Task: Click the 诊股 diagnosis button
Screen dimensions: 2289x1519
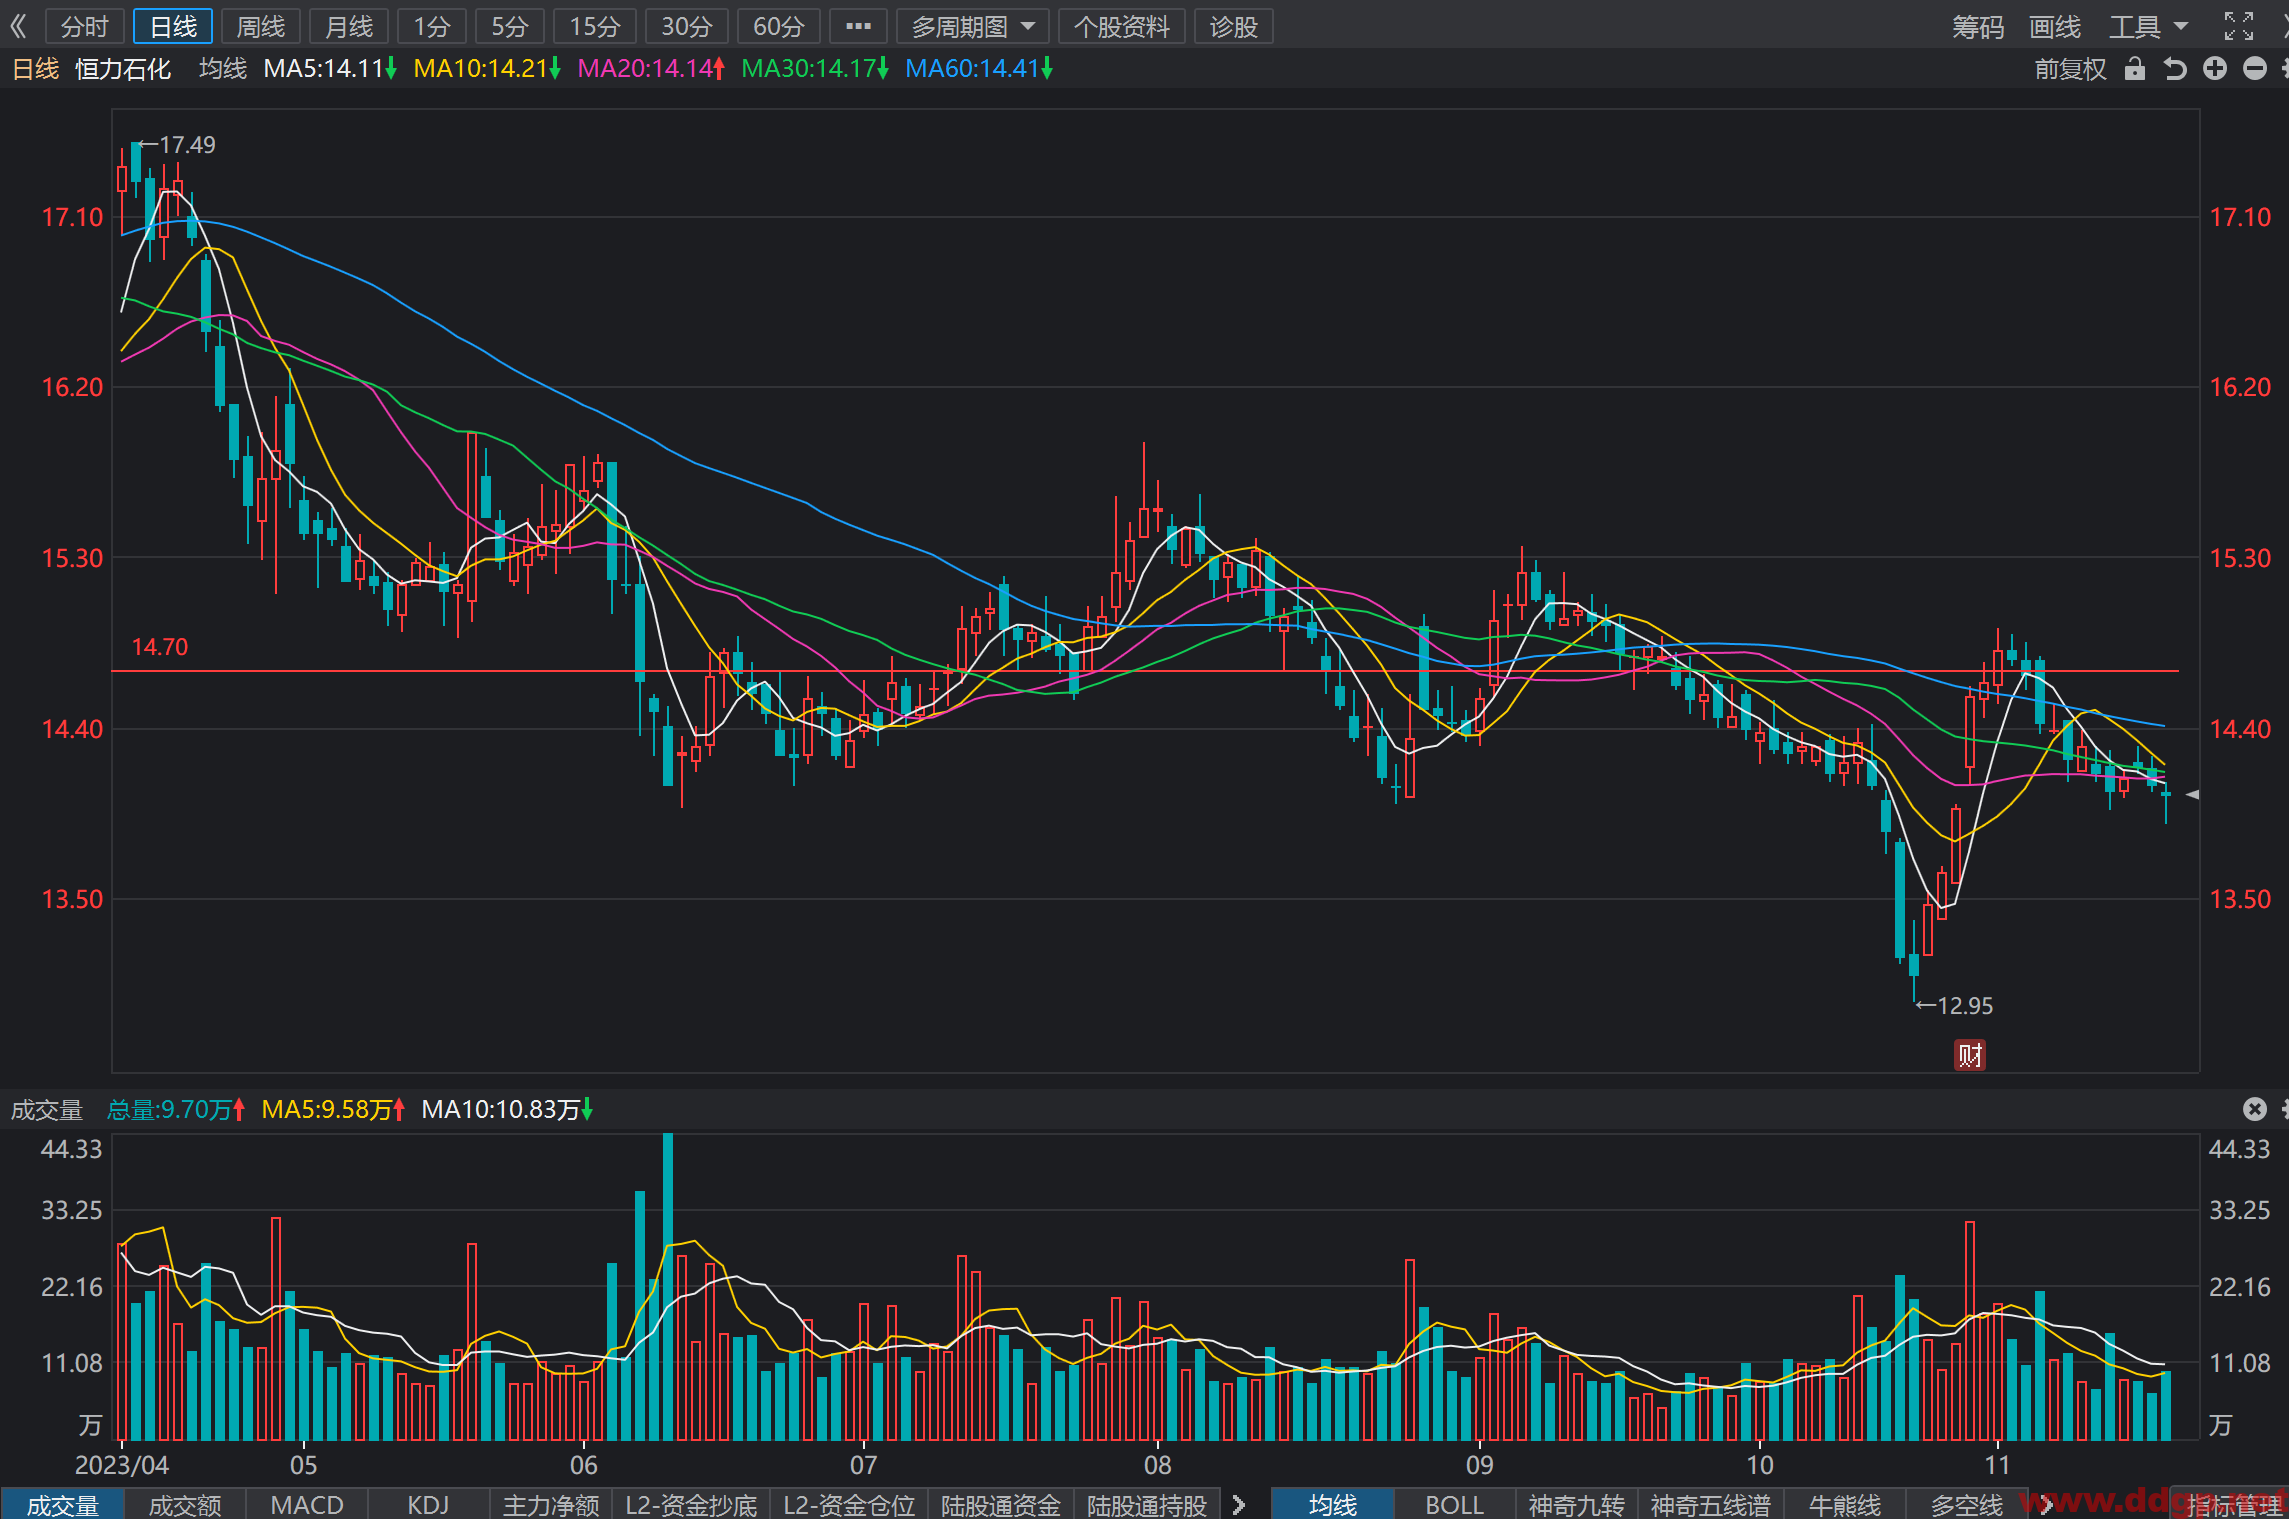Action: pyautogui.click(x=1233, y=26)
